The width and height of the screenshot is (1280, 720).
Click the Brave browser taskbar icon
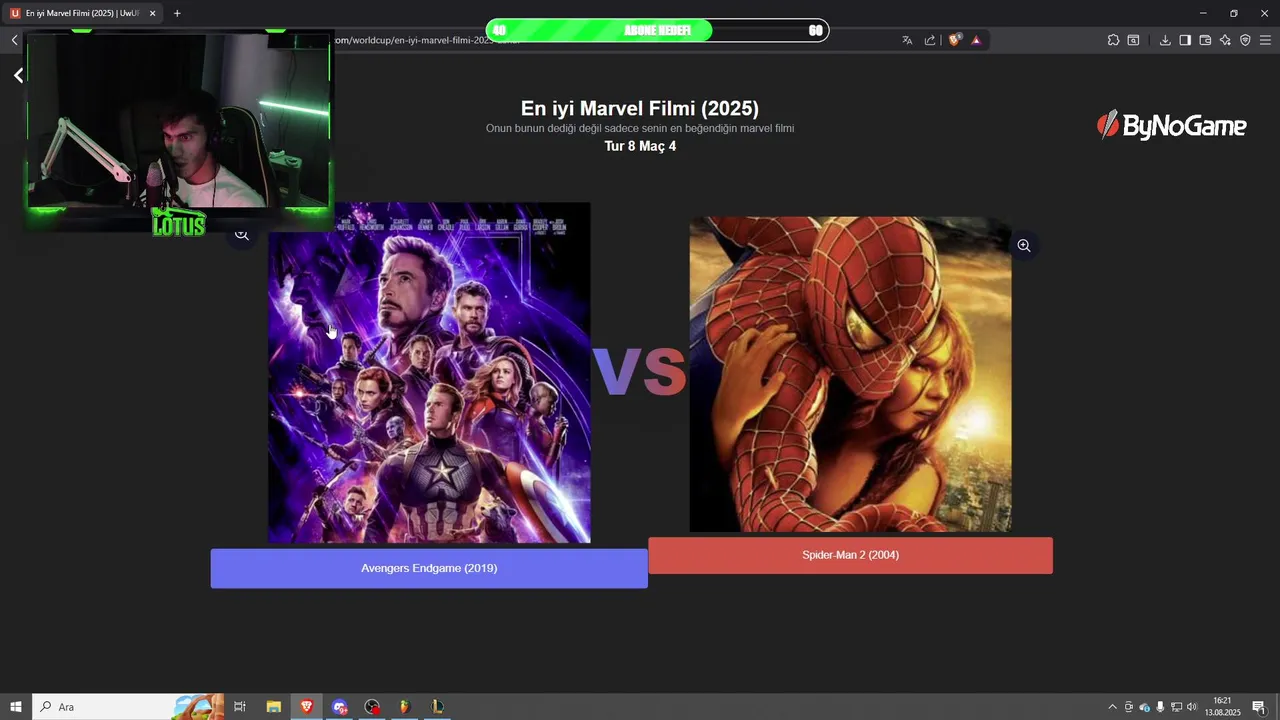(x=307, y=707)
